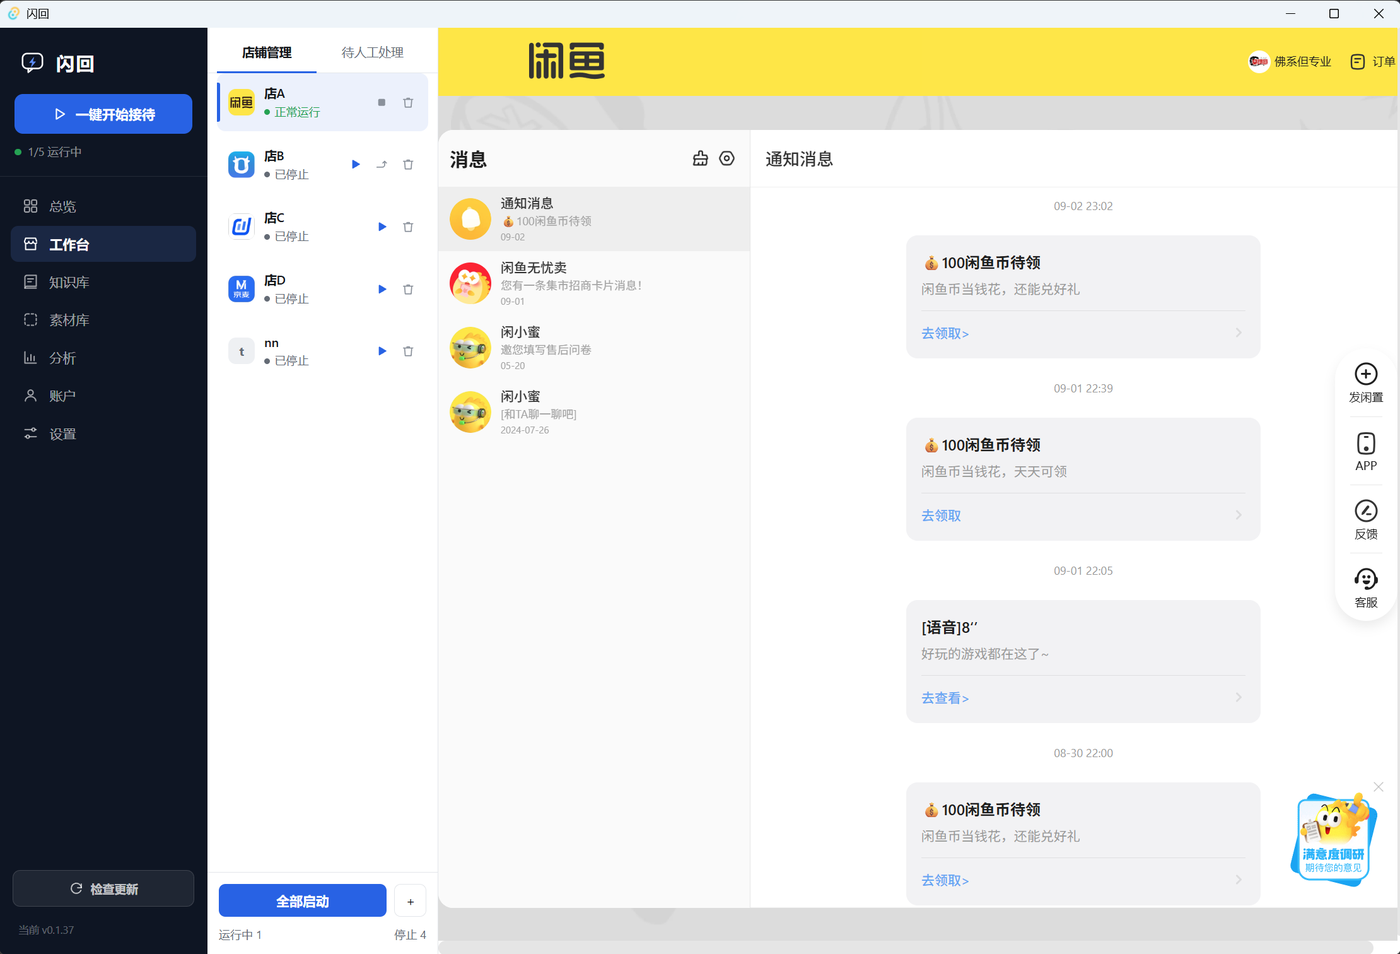Close the 满意度调研 survey popup

[x=1378, y=787]
